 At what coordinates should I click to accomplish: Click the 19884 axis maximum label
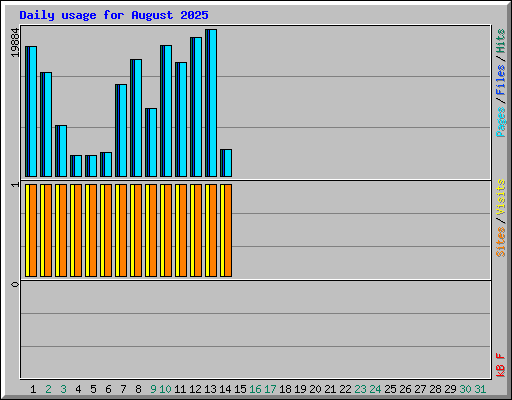point(15,43)
